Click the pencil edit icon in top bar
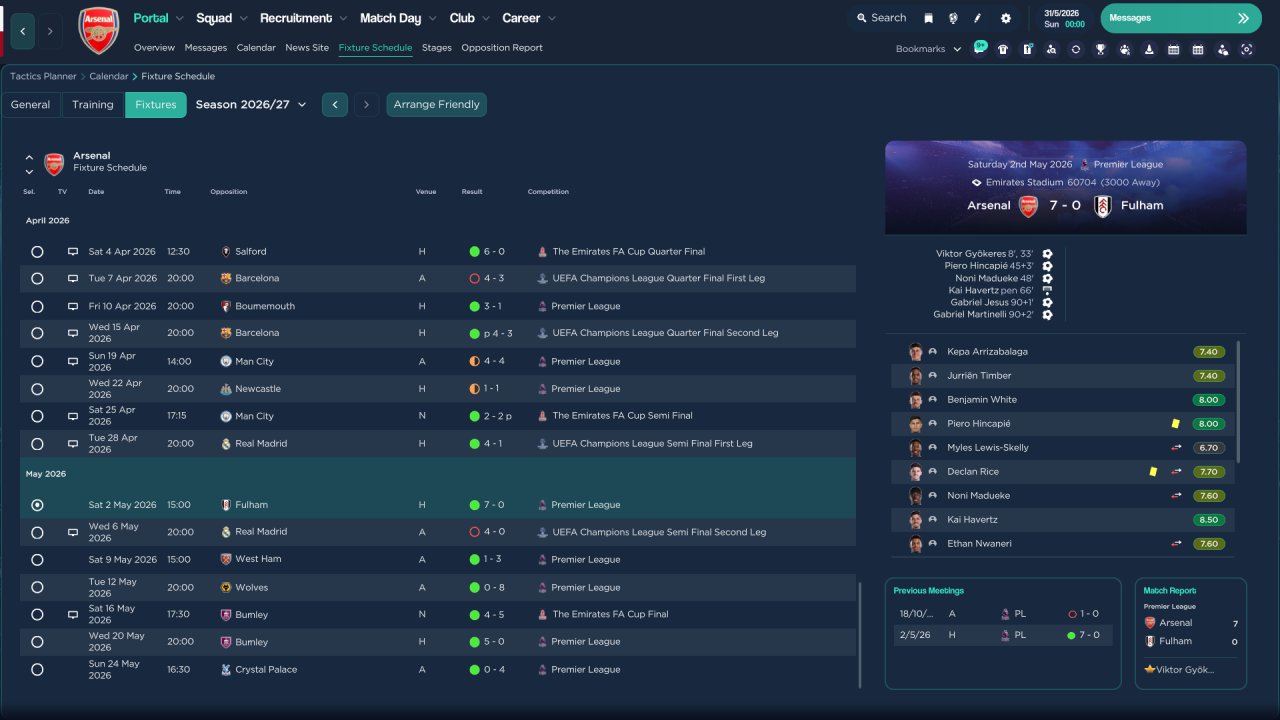This screenshot has width=1280, height=720. tap(978, 18)
